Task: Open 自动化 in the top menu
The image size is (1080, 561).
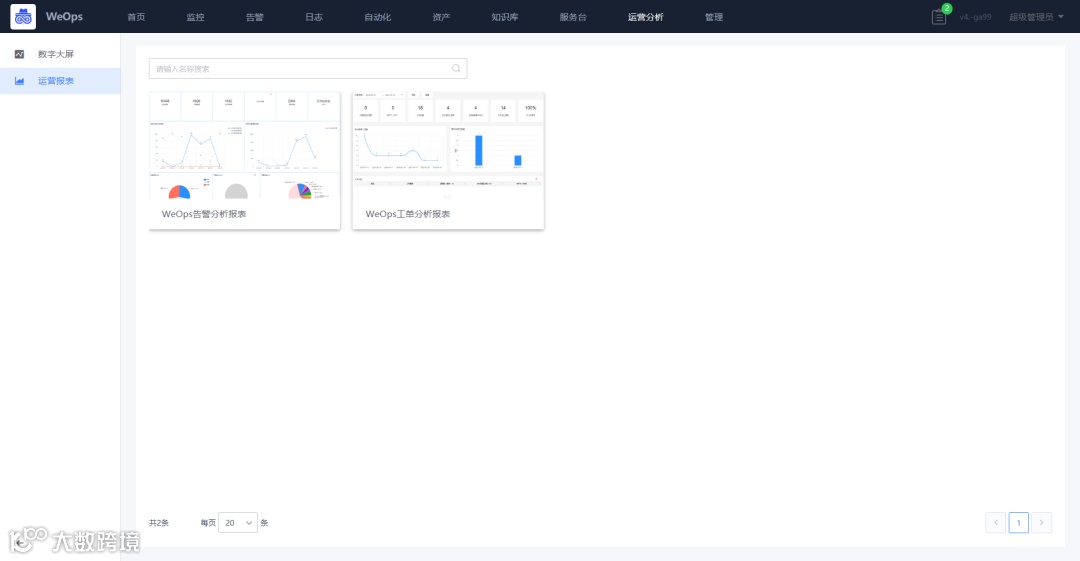Action: click(x=377, y=17)
